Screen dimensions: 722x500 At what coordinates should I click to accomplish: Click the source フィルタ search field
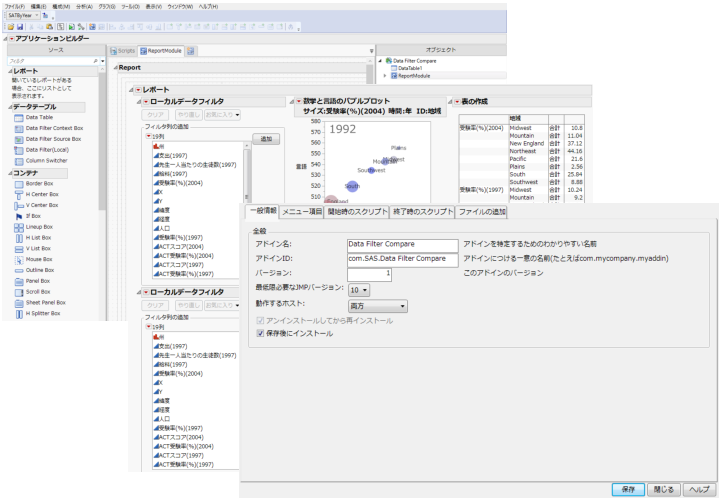(52, 61)
